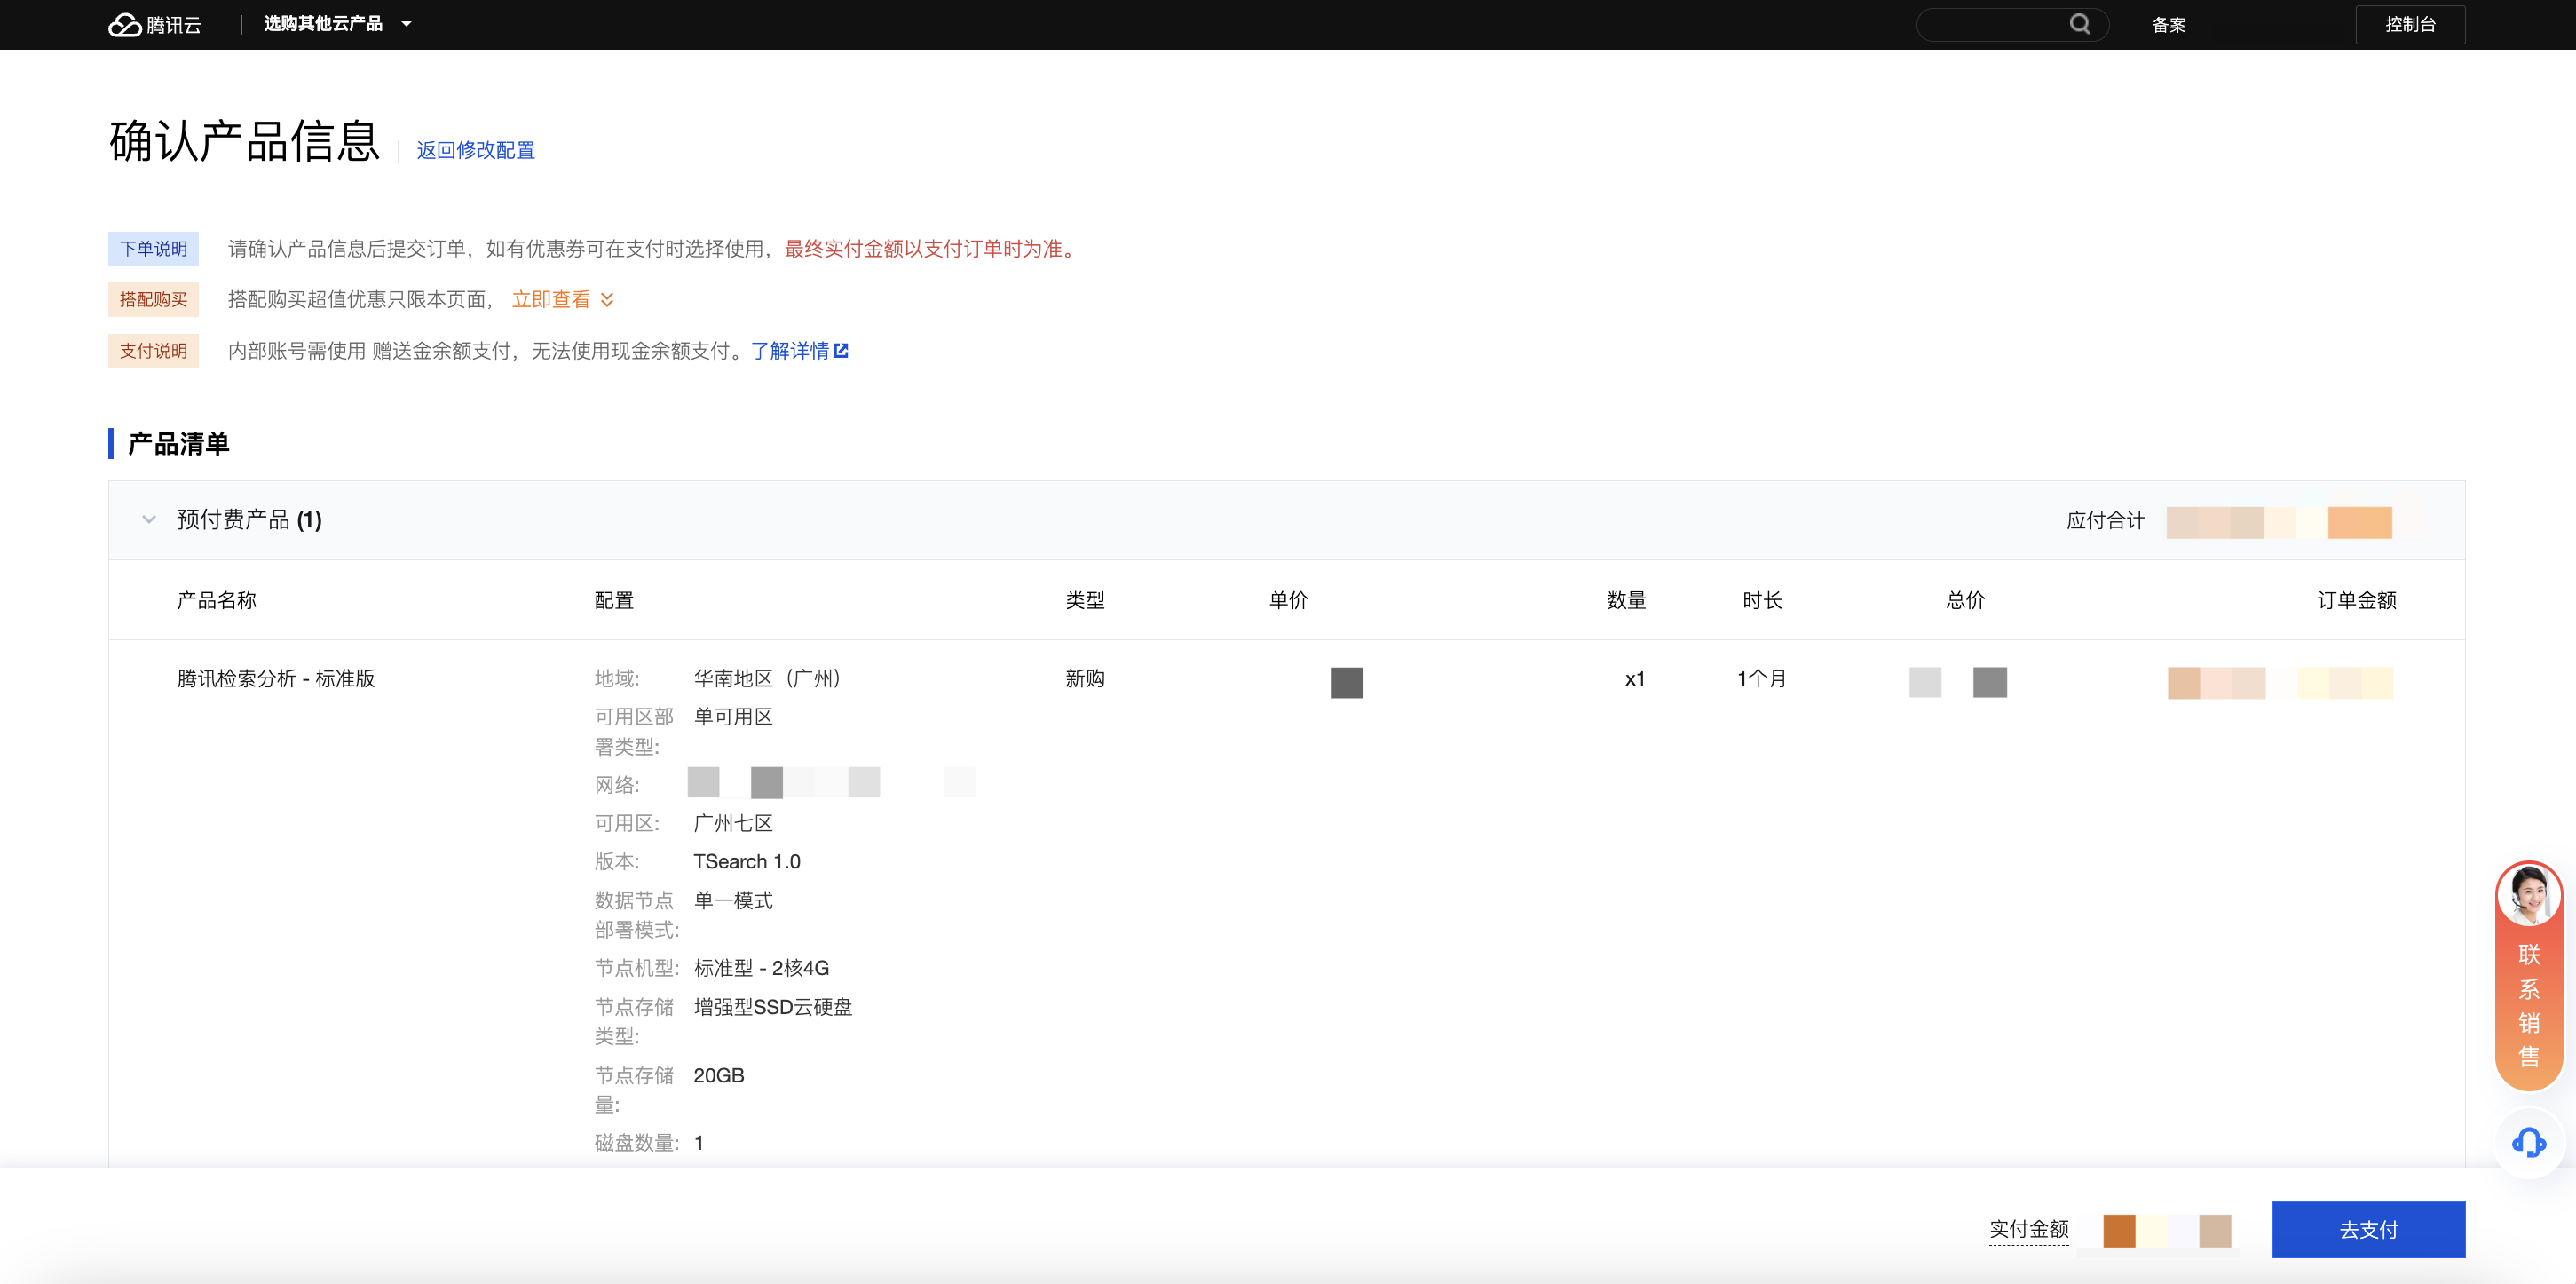Click the 产品清单 section heading

click(x=179, y=444)
